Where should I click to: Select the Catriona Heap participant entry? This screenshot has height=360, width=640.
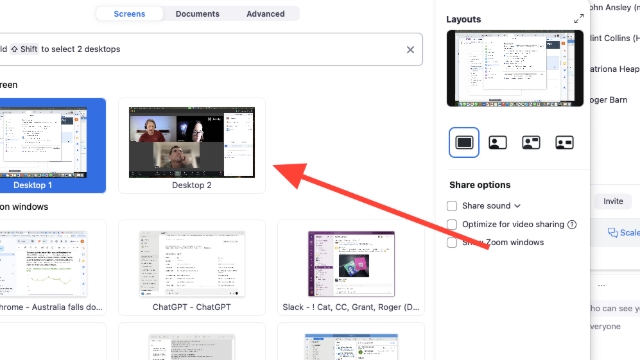point(615,69)
